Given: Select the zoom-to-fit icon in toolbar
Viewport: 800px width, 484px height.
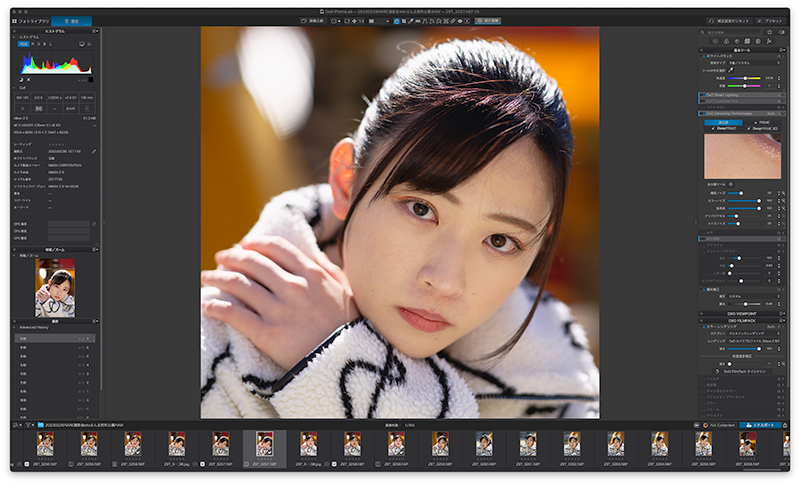Looking at the screenshot, I should pyautogui.click(x=347, y=21).
